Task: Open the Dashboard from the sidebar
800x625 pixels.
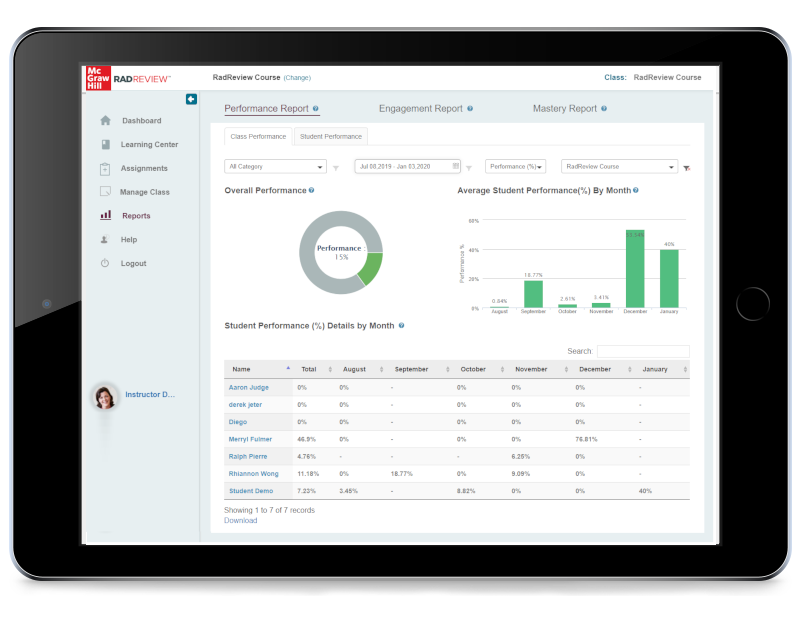Action: pyautogui.click(x=141, y=120)
